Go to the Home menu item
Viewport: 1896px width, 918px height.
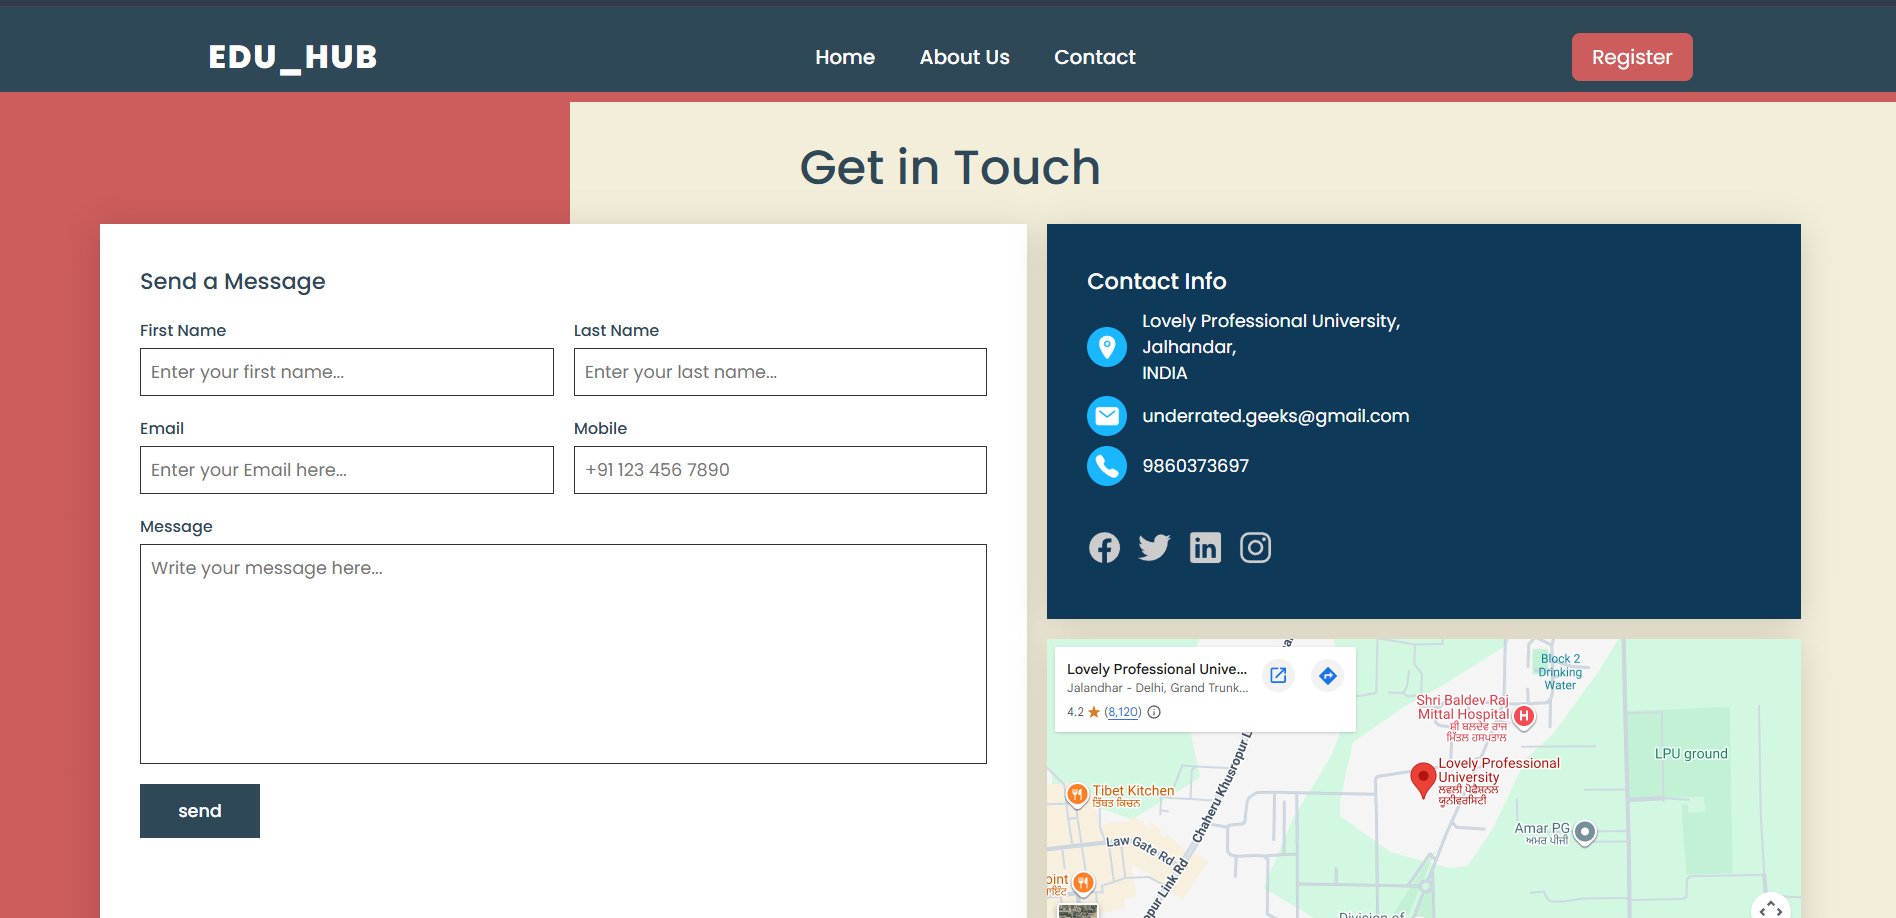(844, 57)
